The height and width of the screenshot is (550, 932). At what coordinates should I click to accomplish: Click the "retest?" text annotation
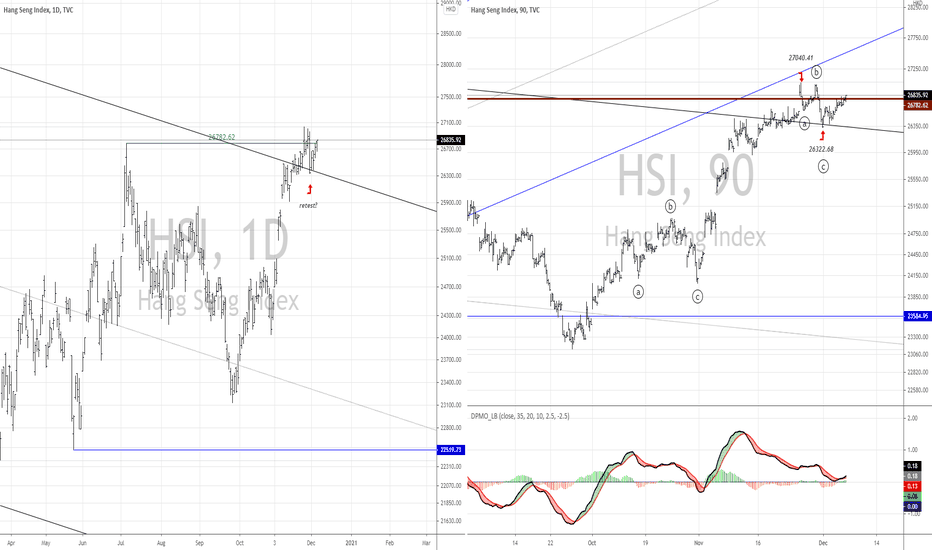[x=308, y=205]
